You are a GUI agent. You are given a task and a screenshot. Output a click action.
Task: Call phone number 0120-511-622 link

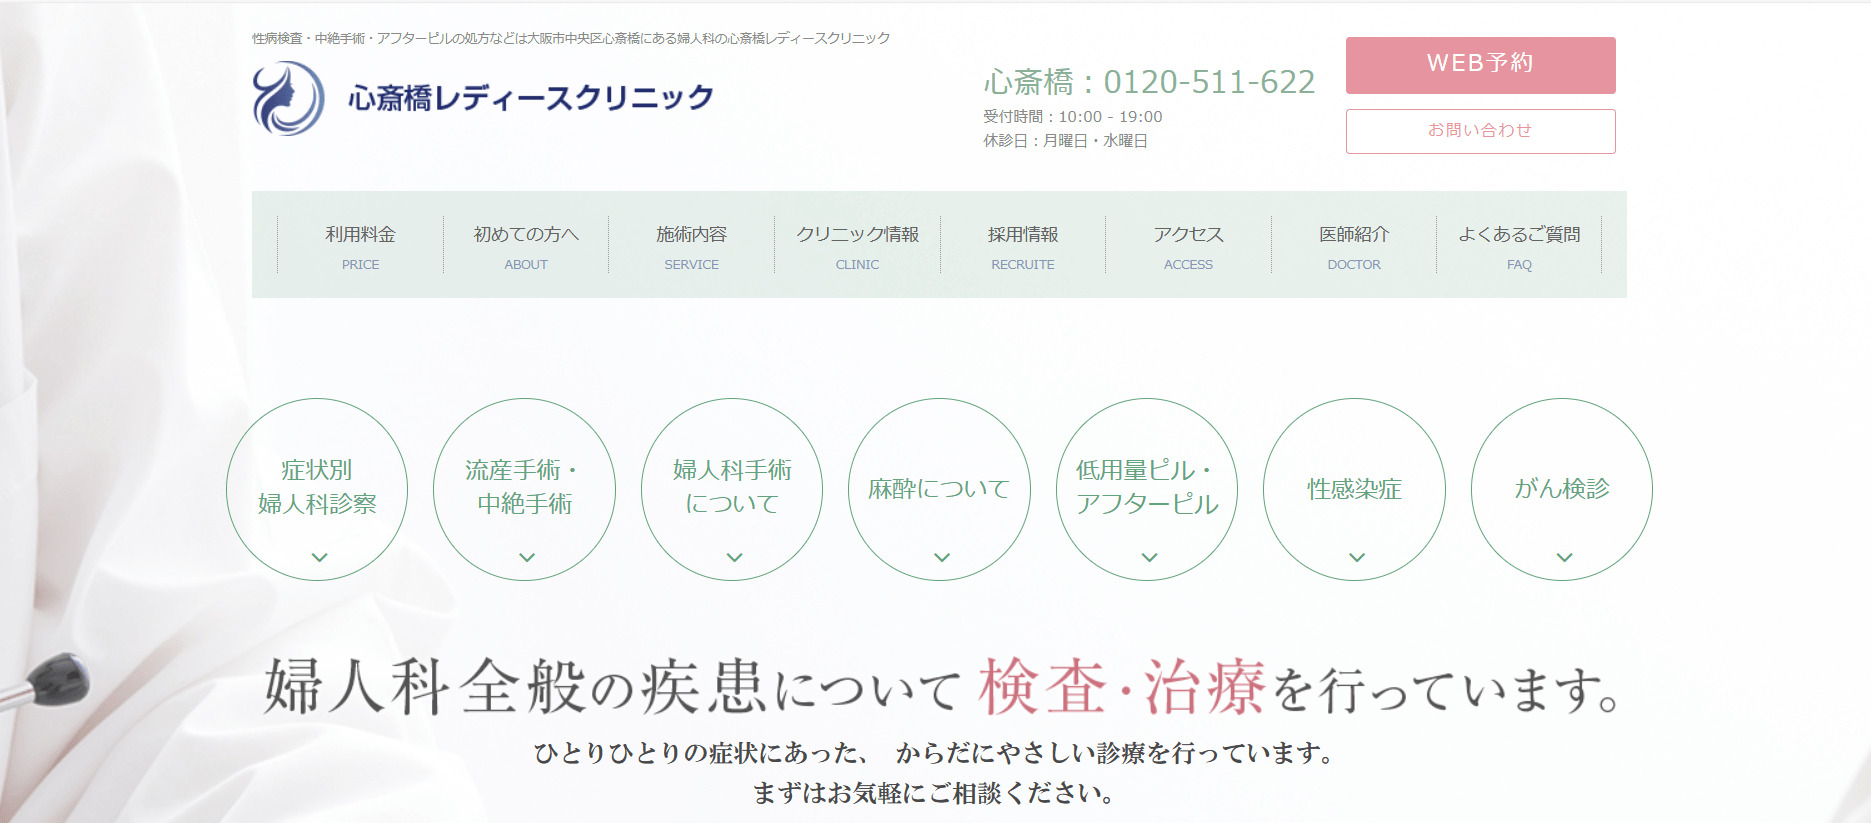click(x=1209, y=82)
